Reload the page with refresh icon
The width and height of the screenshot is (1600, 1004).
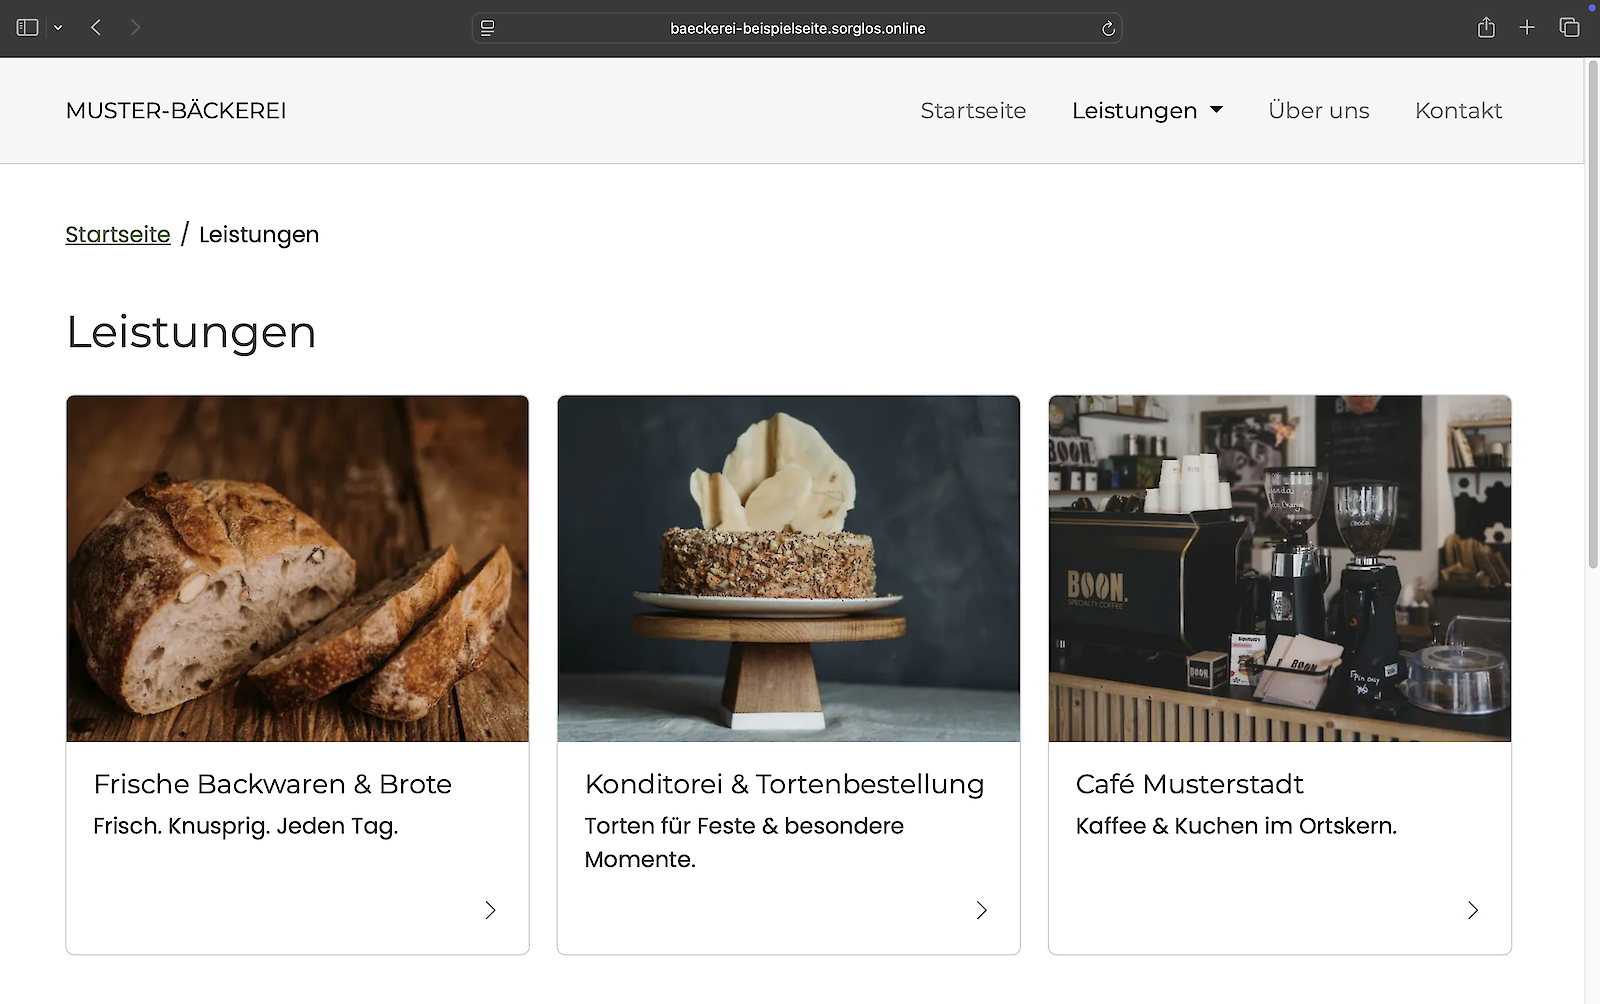[1108, 28]
